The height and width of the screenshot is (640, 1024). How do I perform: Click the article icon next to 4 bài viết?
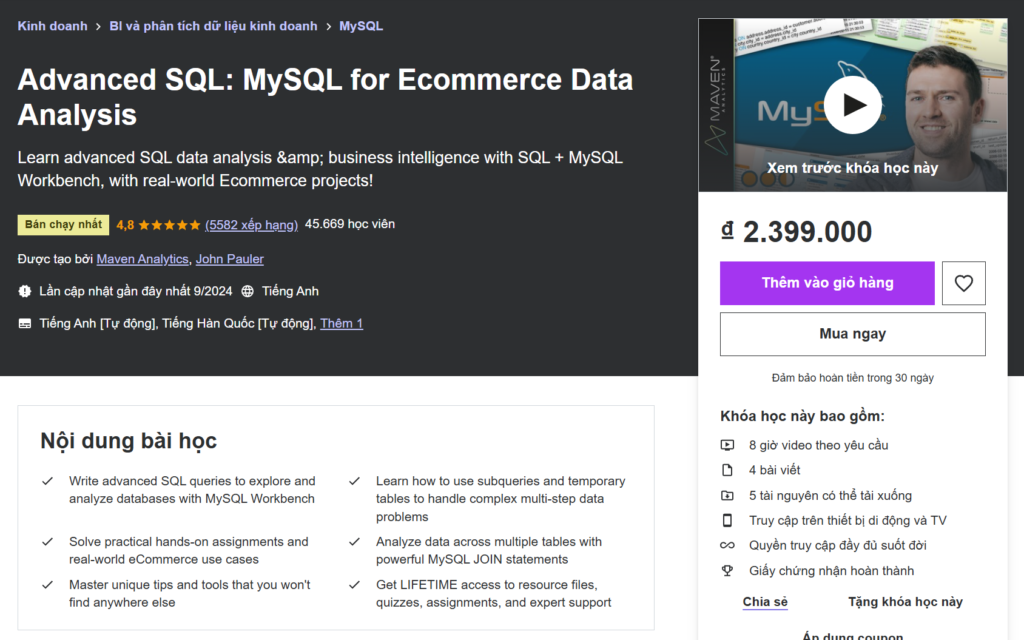[729, 470]
